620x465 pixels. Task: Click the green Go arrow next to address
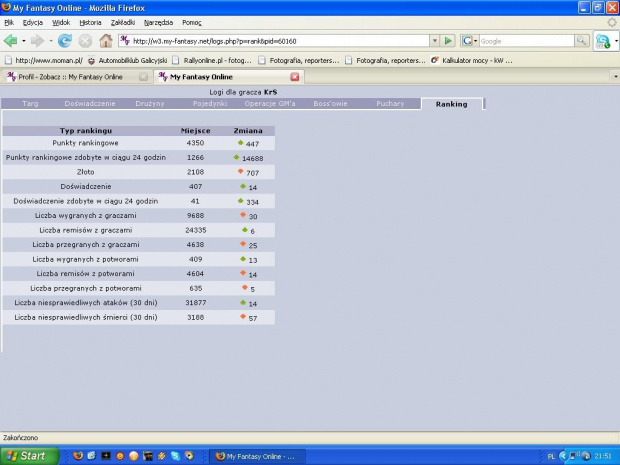pos(448,41)
